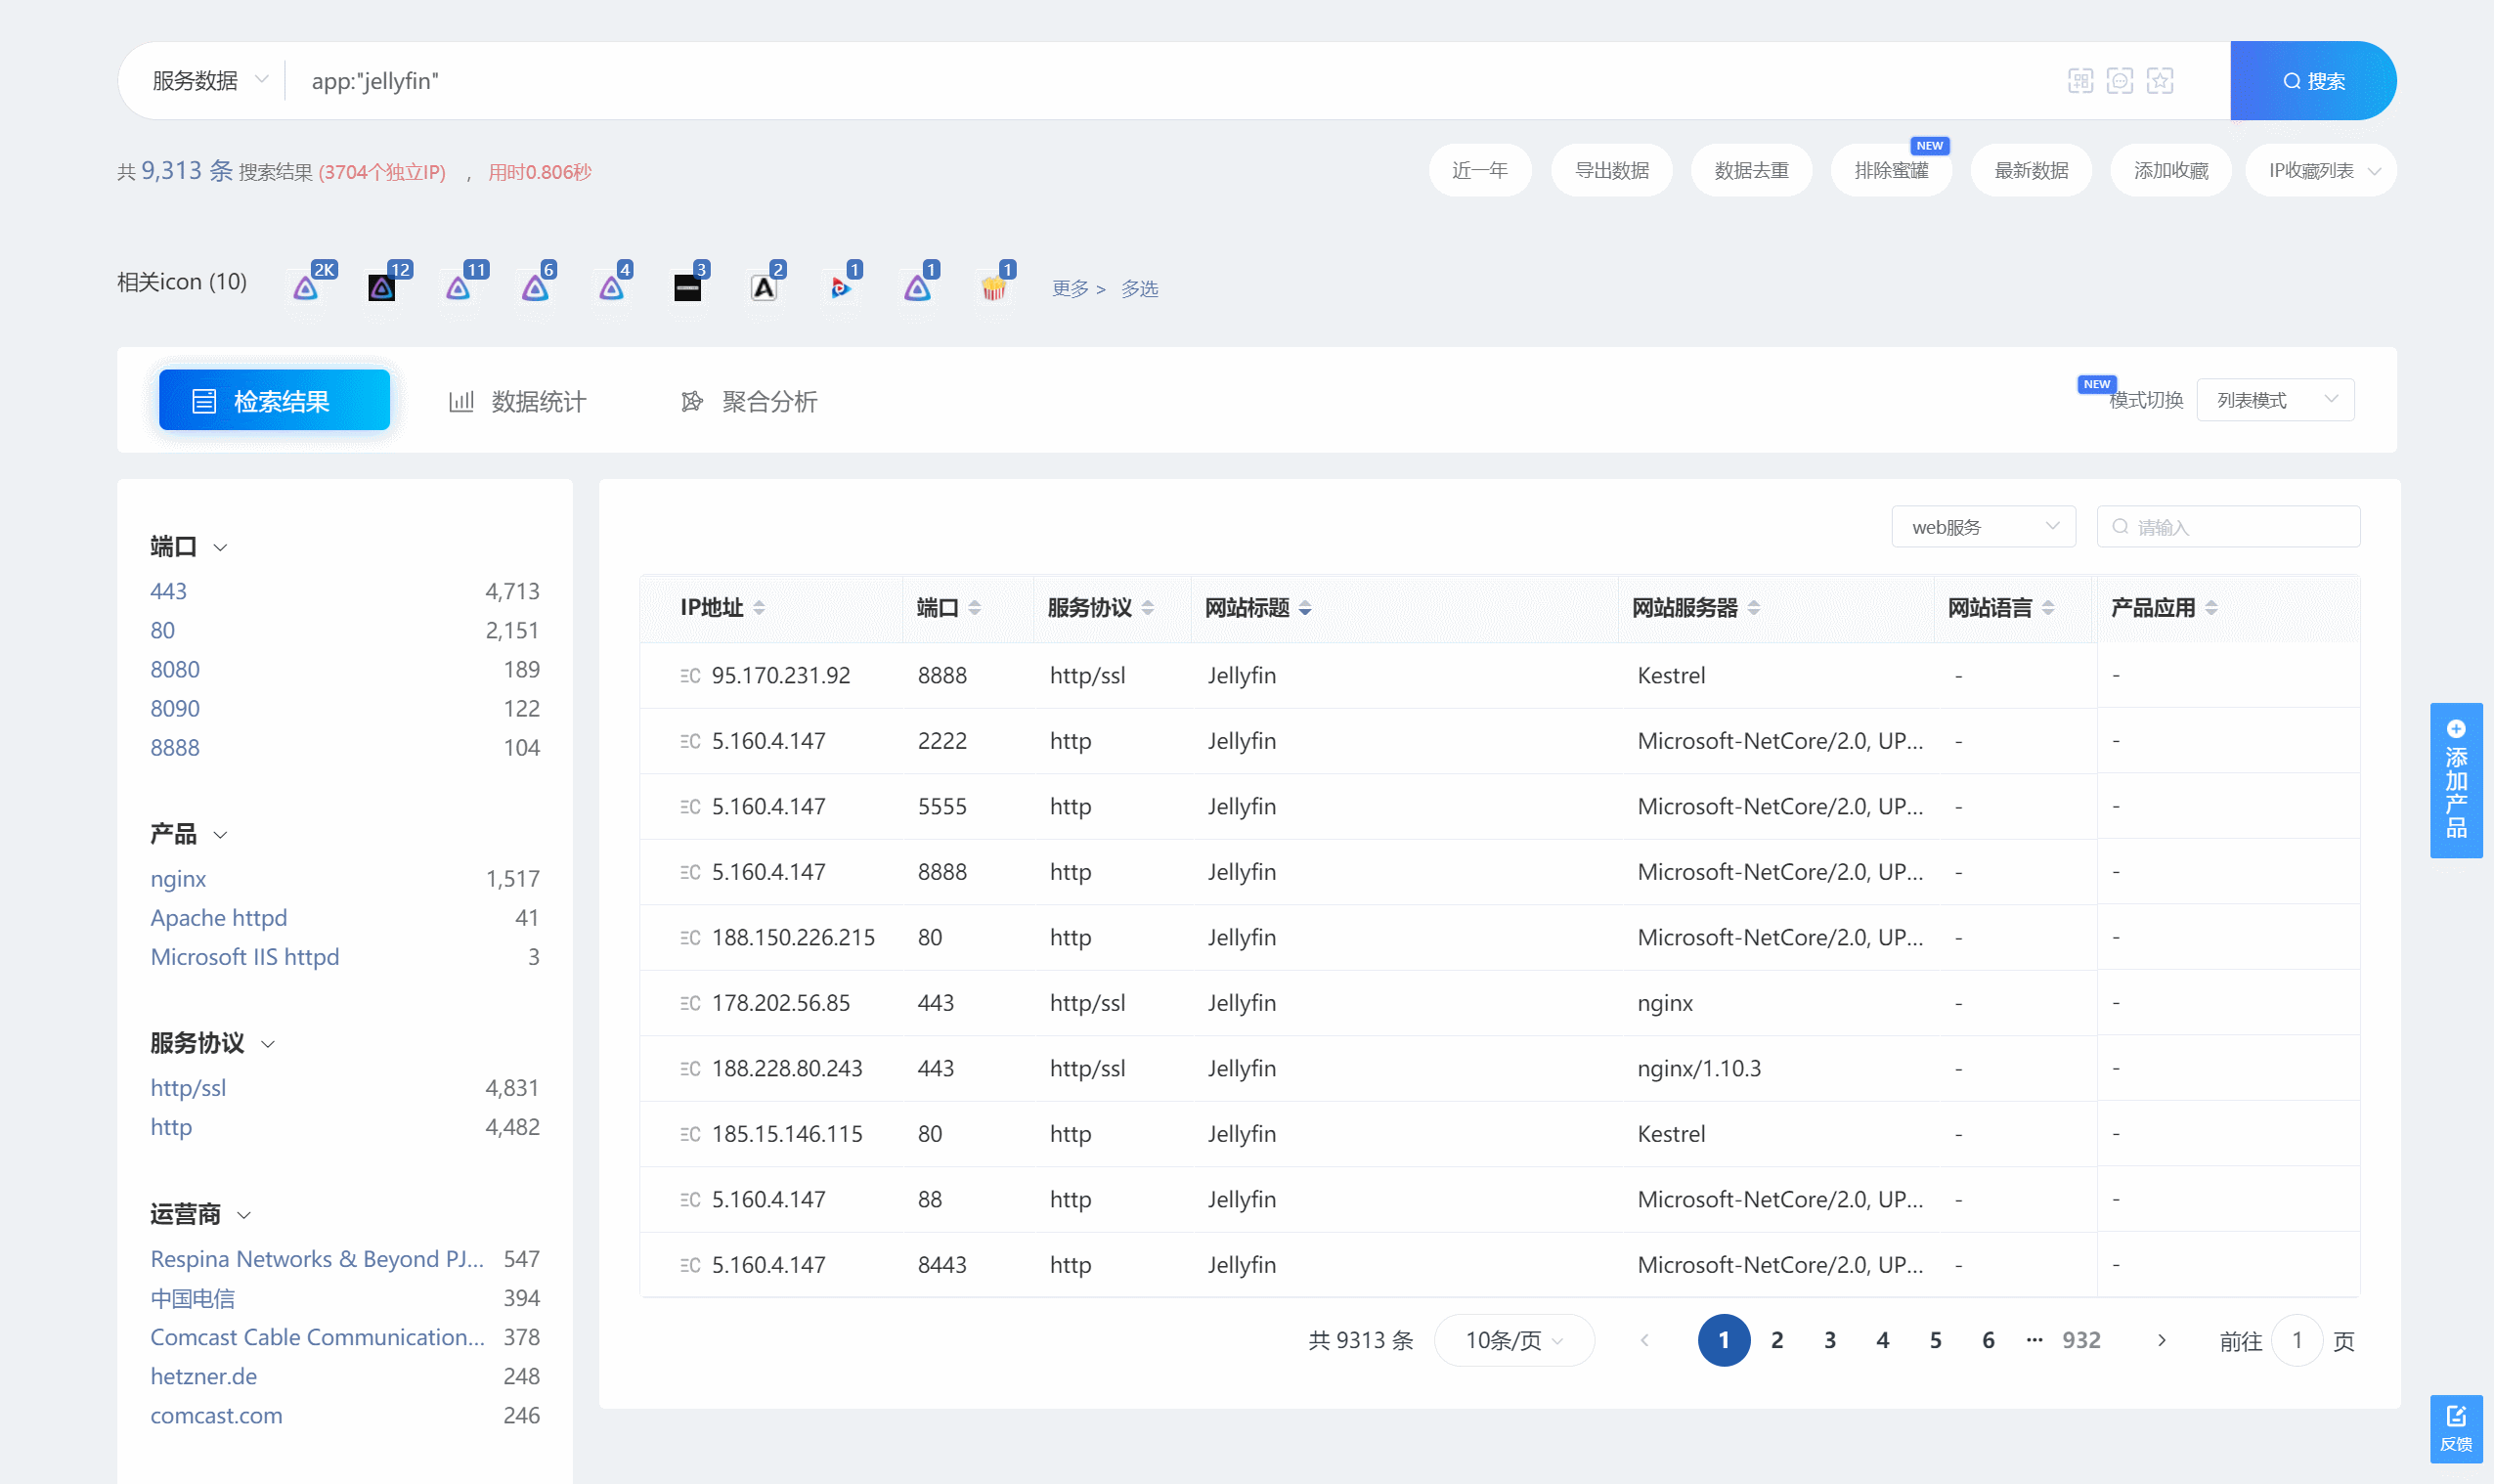
Task: Sort table by IP地址 column arrows
Action: [759, 608]
